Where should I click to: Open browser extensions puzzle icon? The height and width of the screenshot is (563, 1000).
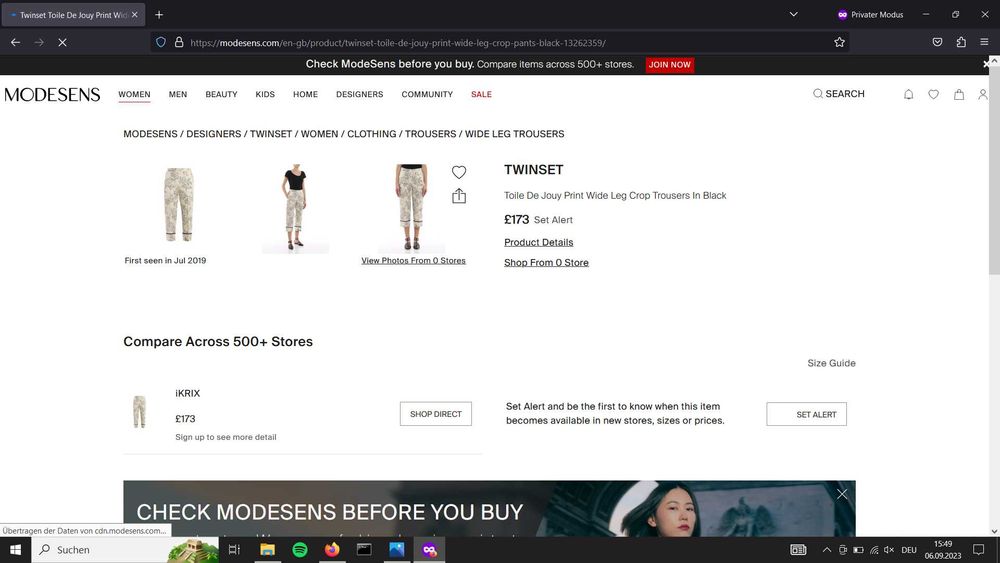pos(960,42)
